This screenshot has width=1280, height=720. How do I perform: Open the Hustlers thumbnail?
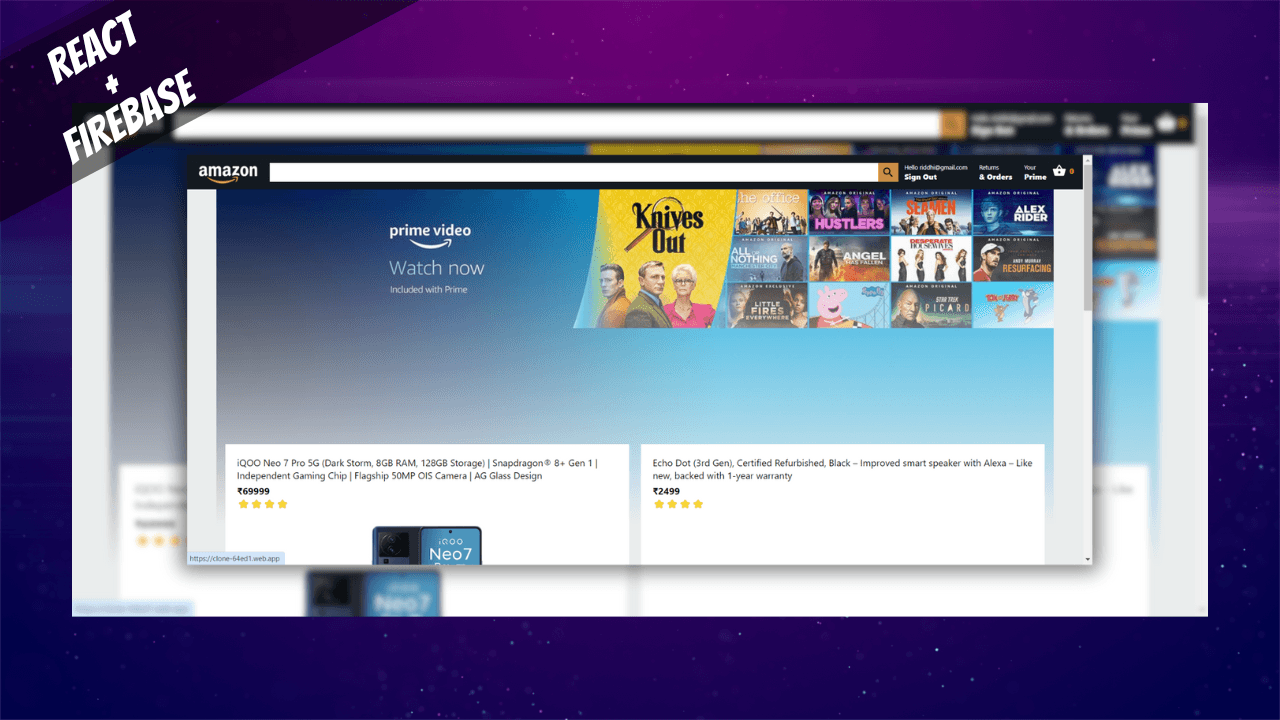click(x=849, y=212)
